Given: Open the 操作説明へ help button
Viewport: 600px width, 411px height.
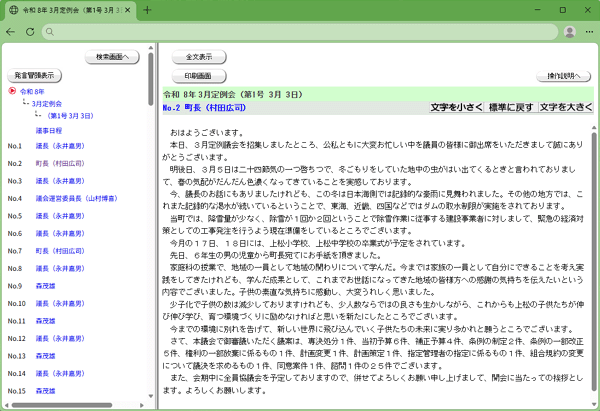Looking at the screenshot, I should 564,76.
